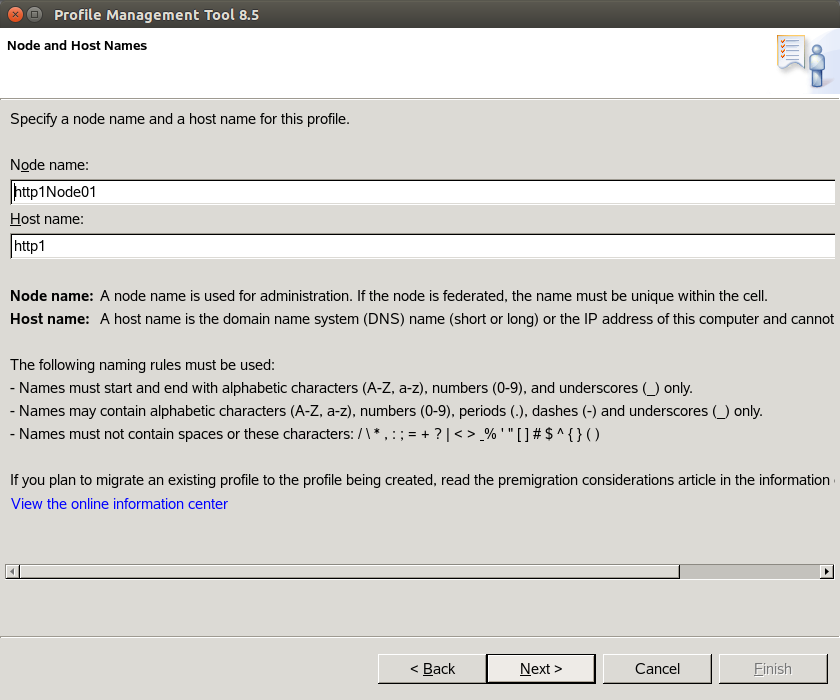Click the bold 'Host name:' description line

click(422, 319)
